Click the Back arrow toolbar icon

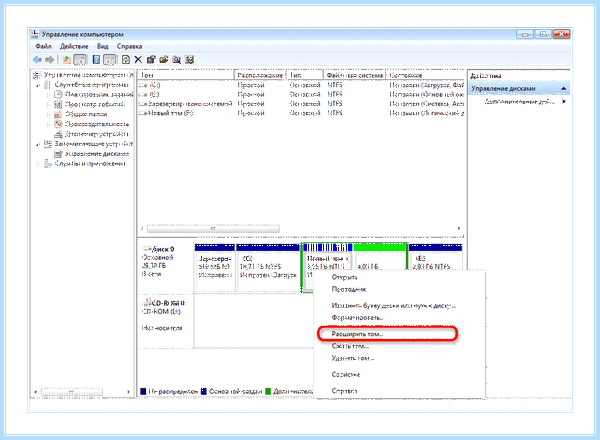pos(37,60)
